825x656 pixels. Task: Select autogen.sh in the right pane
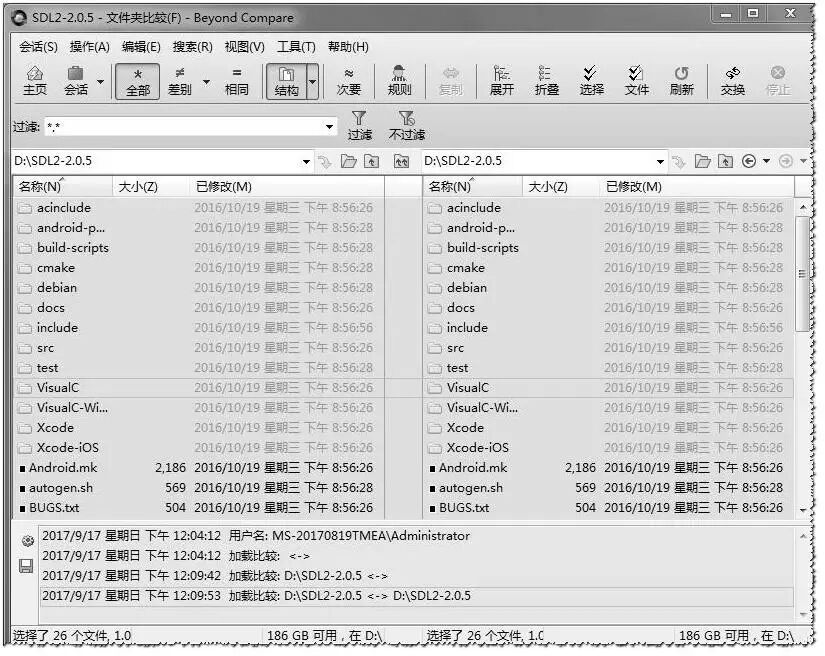pyautogui.click(x=608, y=488)
